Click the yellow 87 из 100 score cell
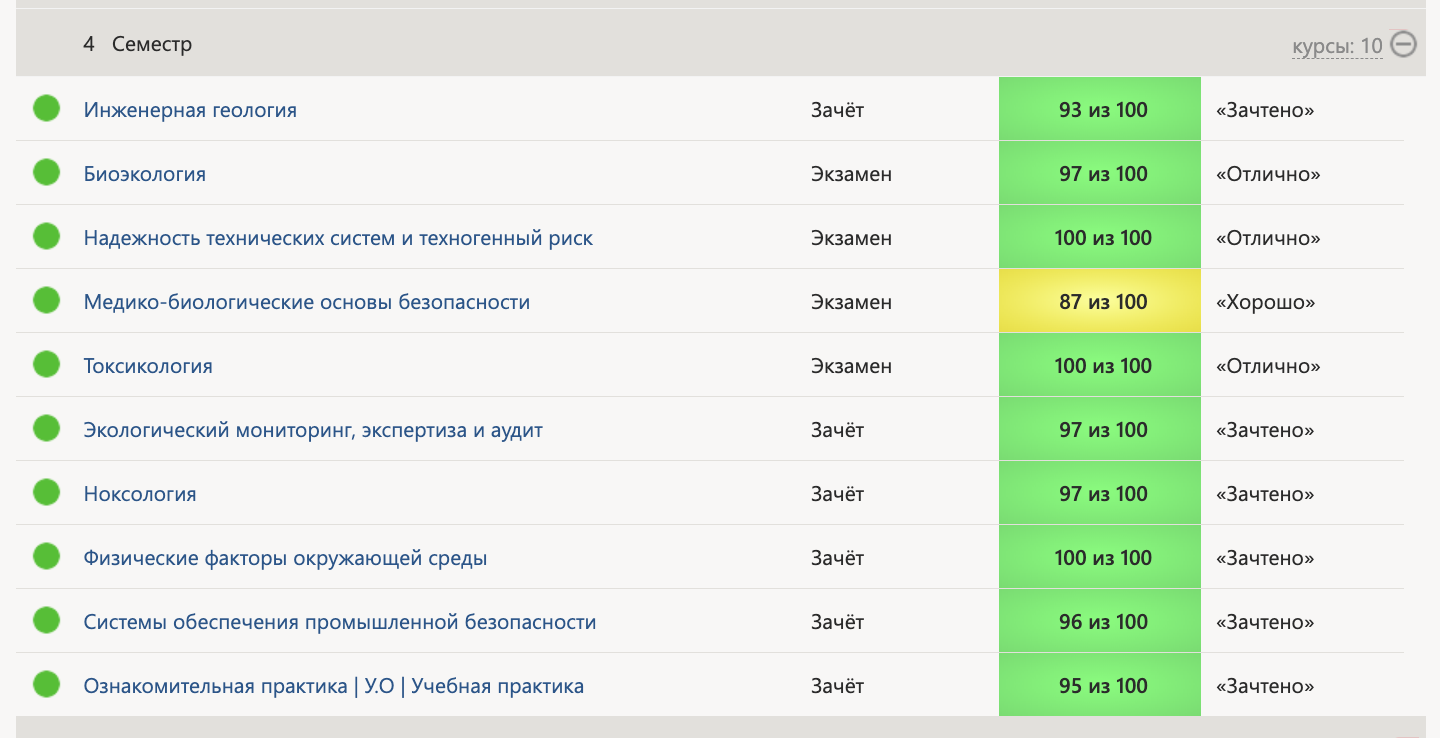 pyautogui.click(x=1100, y=301)
